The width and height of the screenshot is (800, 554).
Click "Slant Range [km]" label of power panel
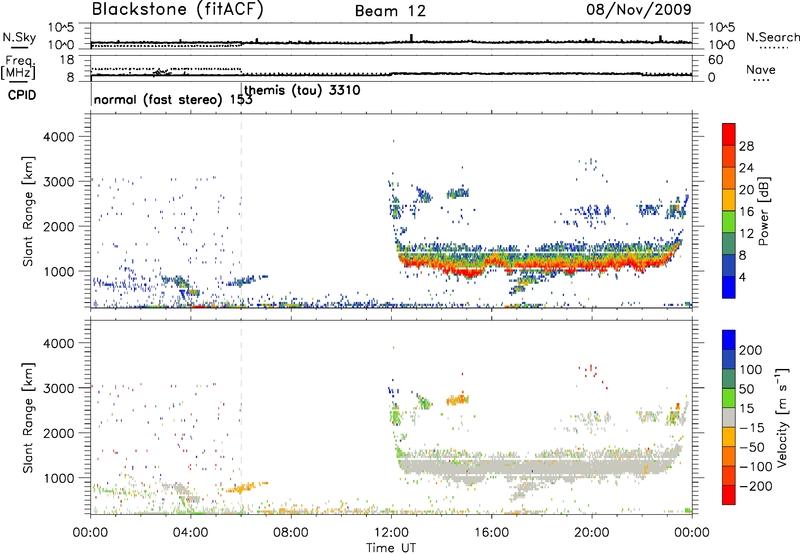click(x=28, y=211)
